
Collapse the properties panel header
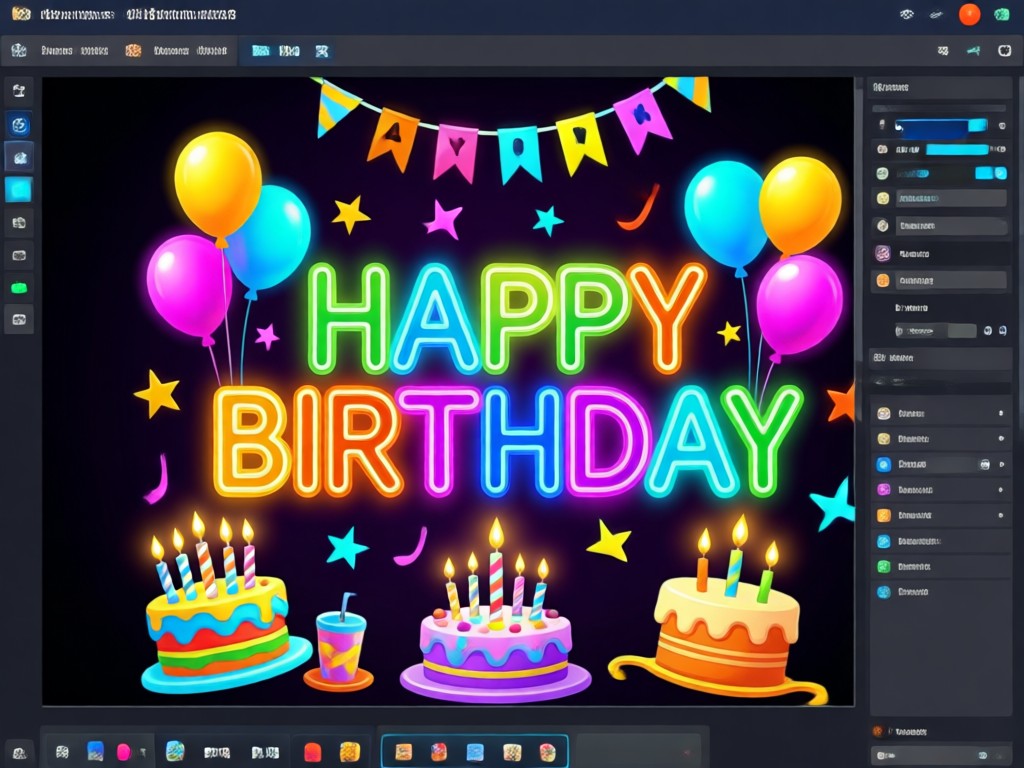pyautogui.click(x=939, y=87)
